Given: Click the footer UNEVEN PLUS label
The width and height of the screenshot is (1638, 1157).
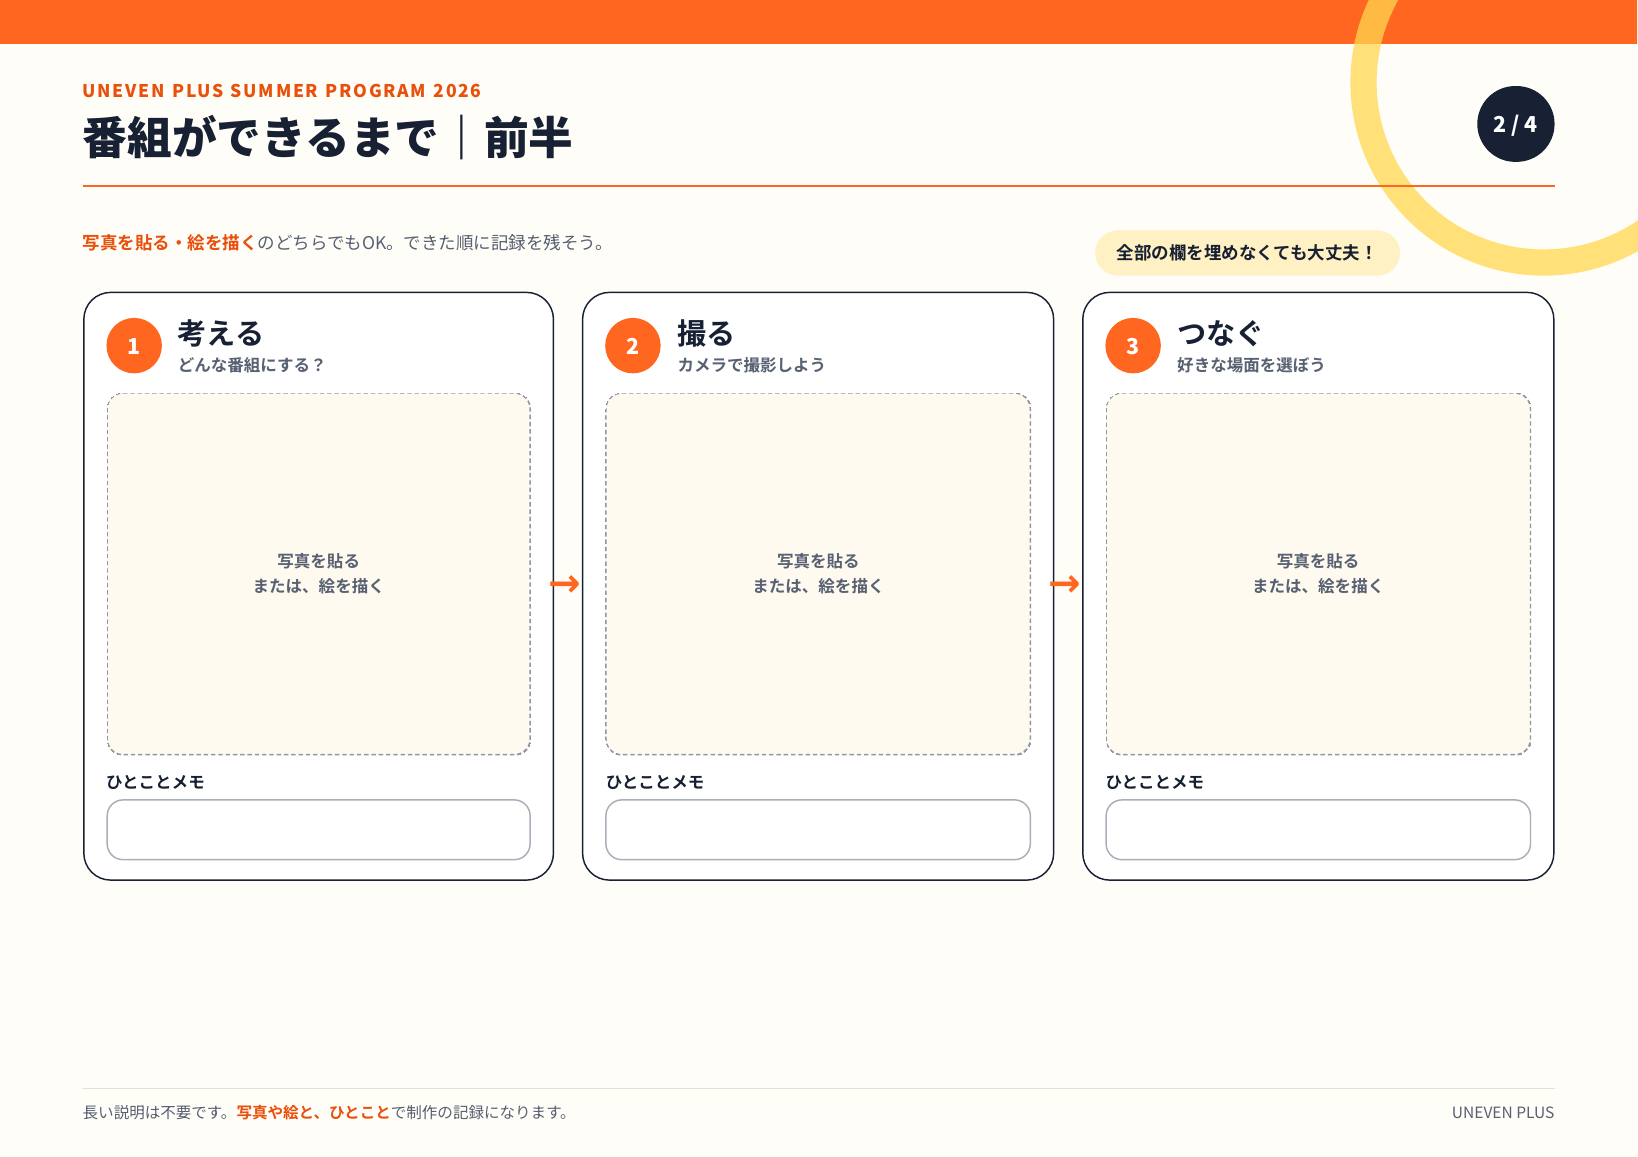Looking at the screenshot, I should [x=1503, y=1112].
